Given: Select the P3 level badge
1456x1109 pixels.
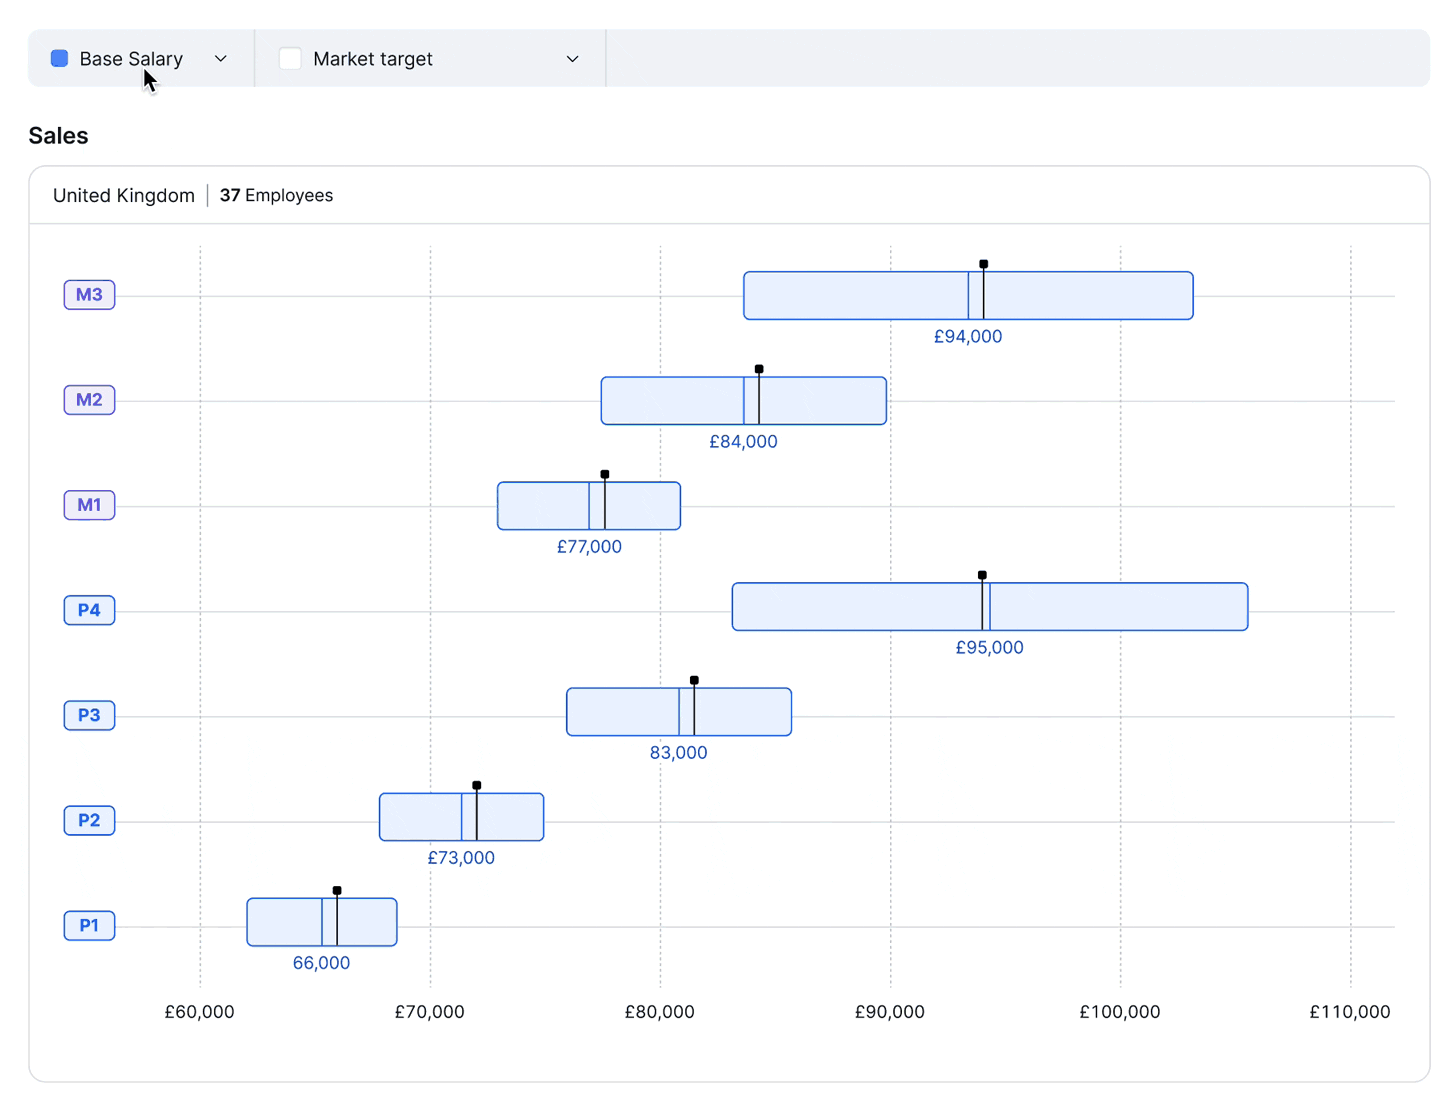Looking at the screenshot, I should (89, 715).
